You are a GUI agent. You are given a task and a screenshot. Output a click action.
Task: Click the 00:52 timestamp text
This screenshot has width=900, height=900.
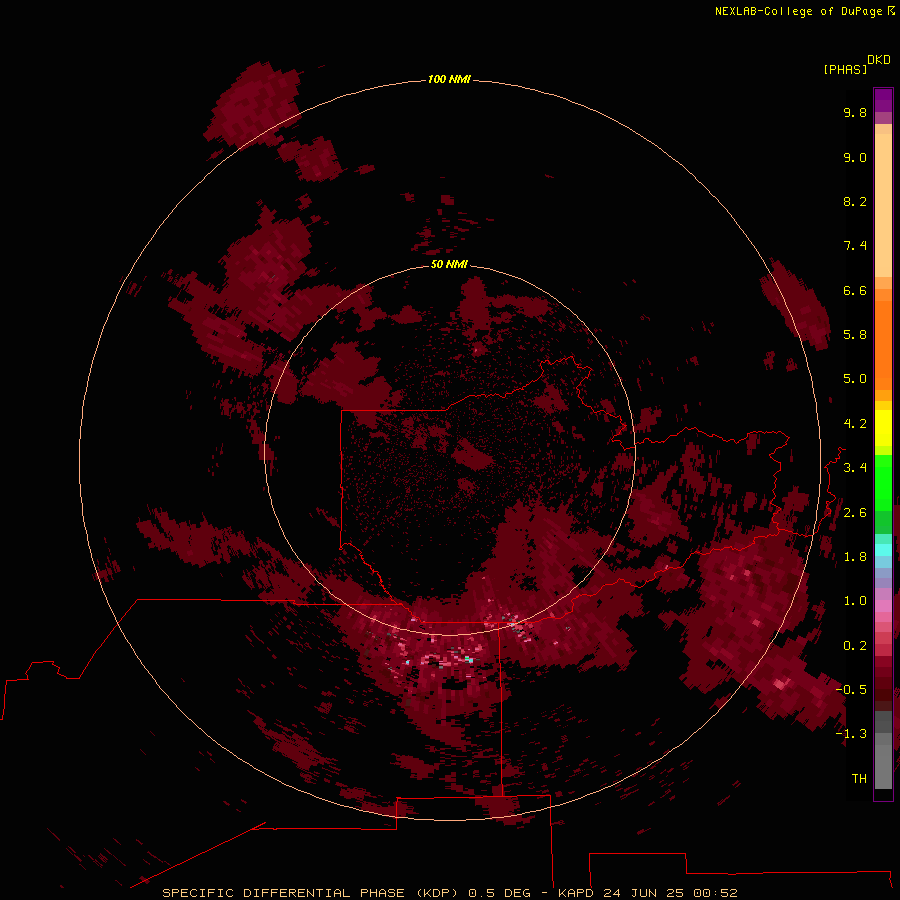coord(715,893)
